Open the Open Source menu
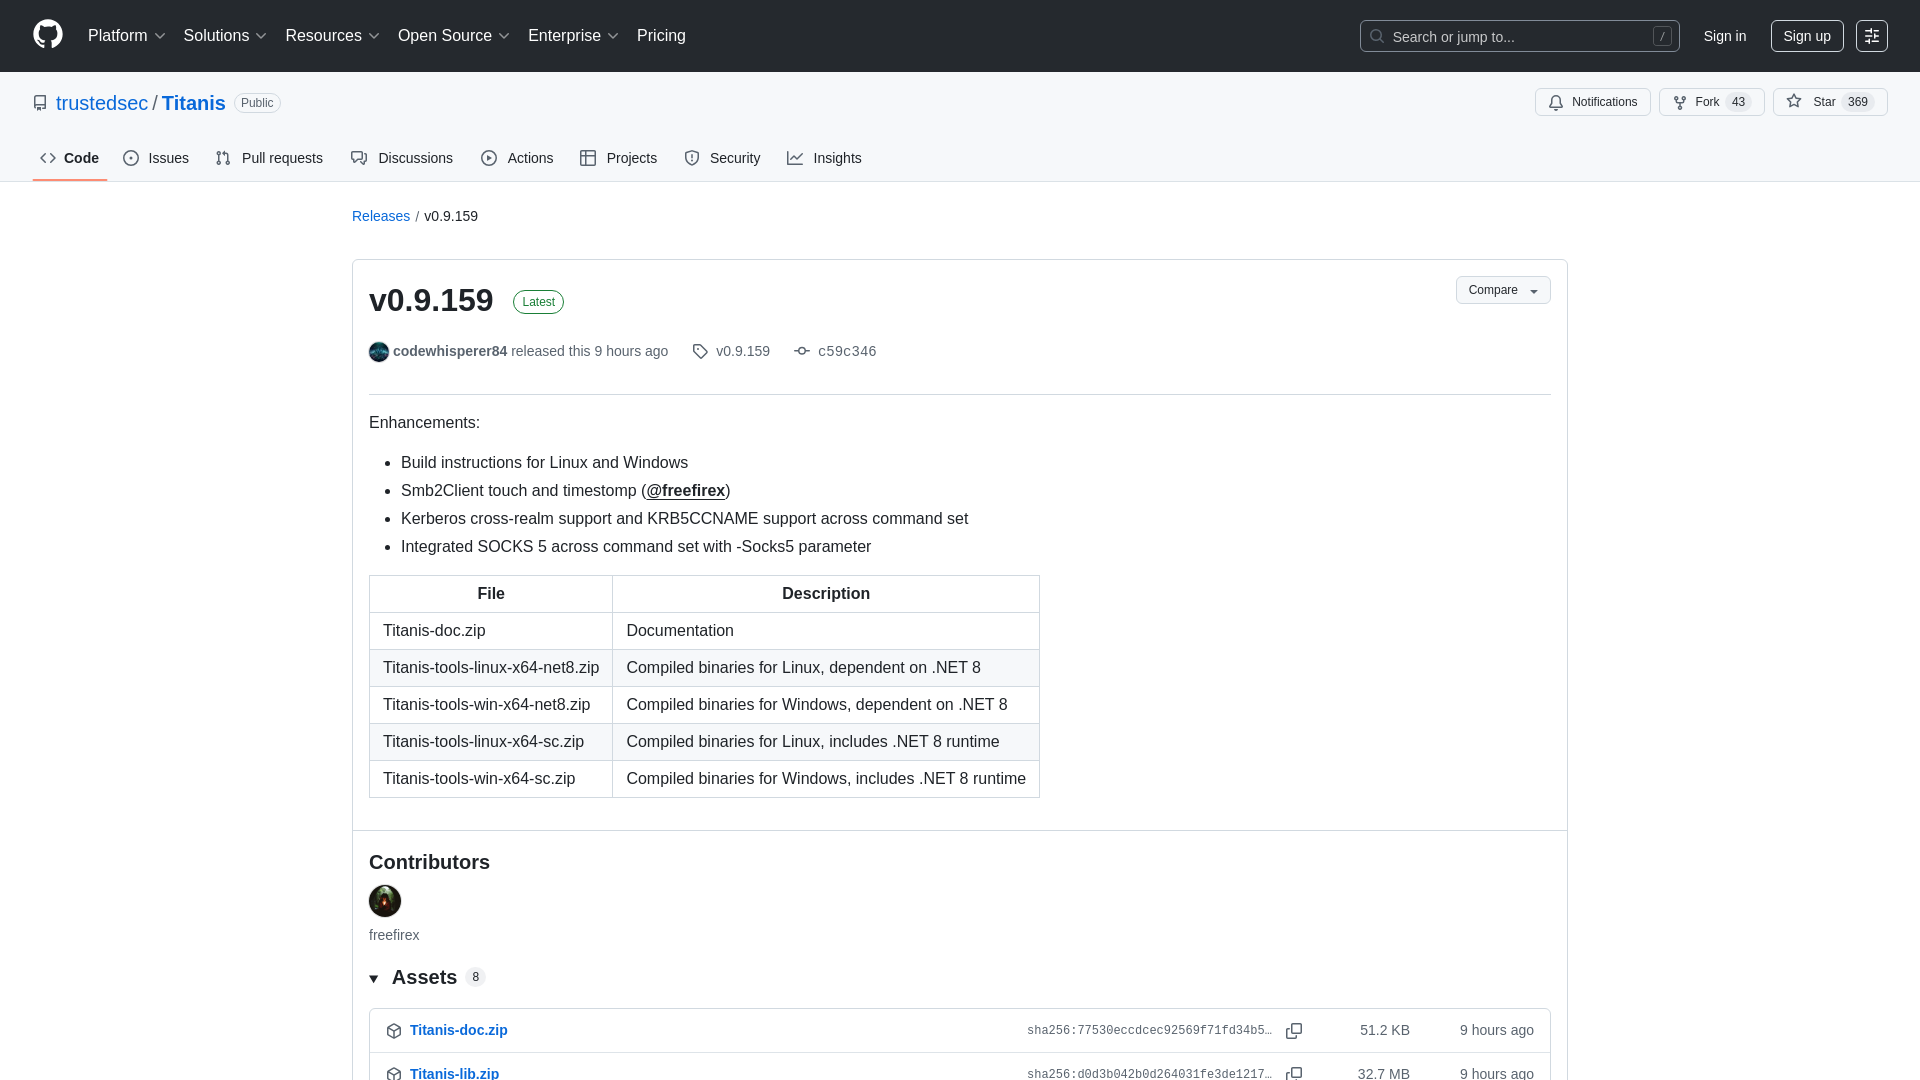1920x1080 pixels. [x=452, y=36]
